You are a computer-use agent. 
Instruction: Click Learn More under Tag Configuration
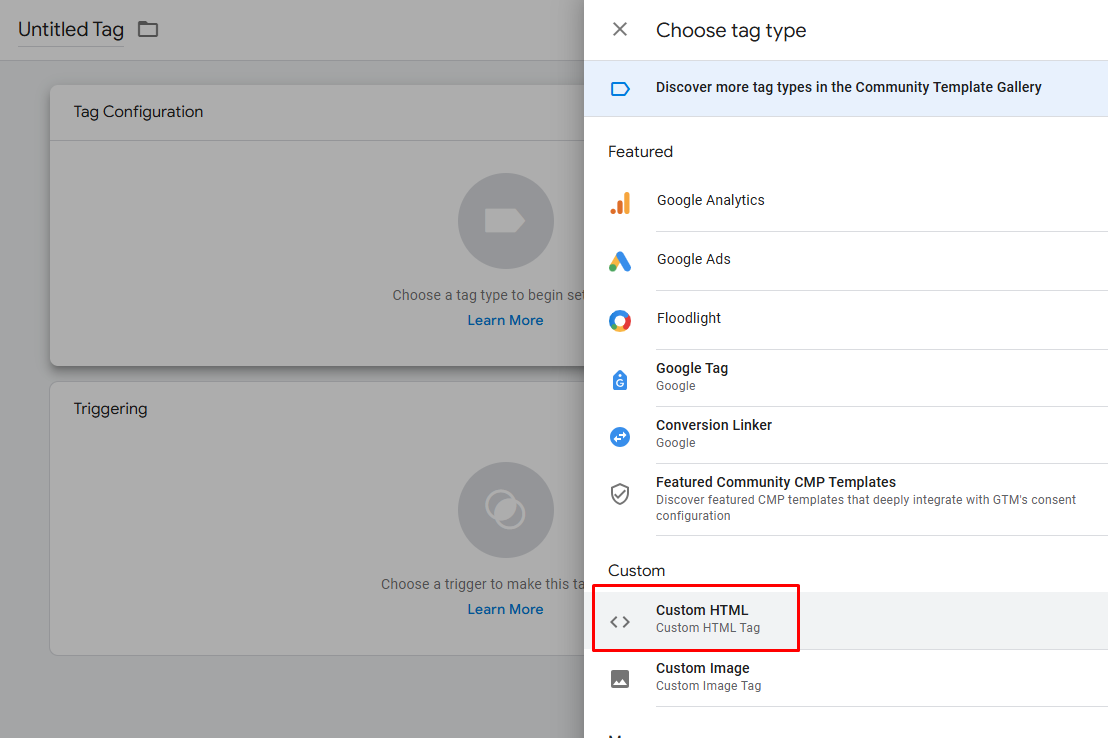click(x=505, y=321)
